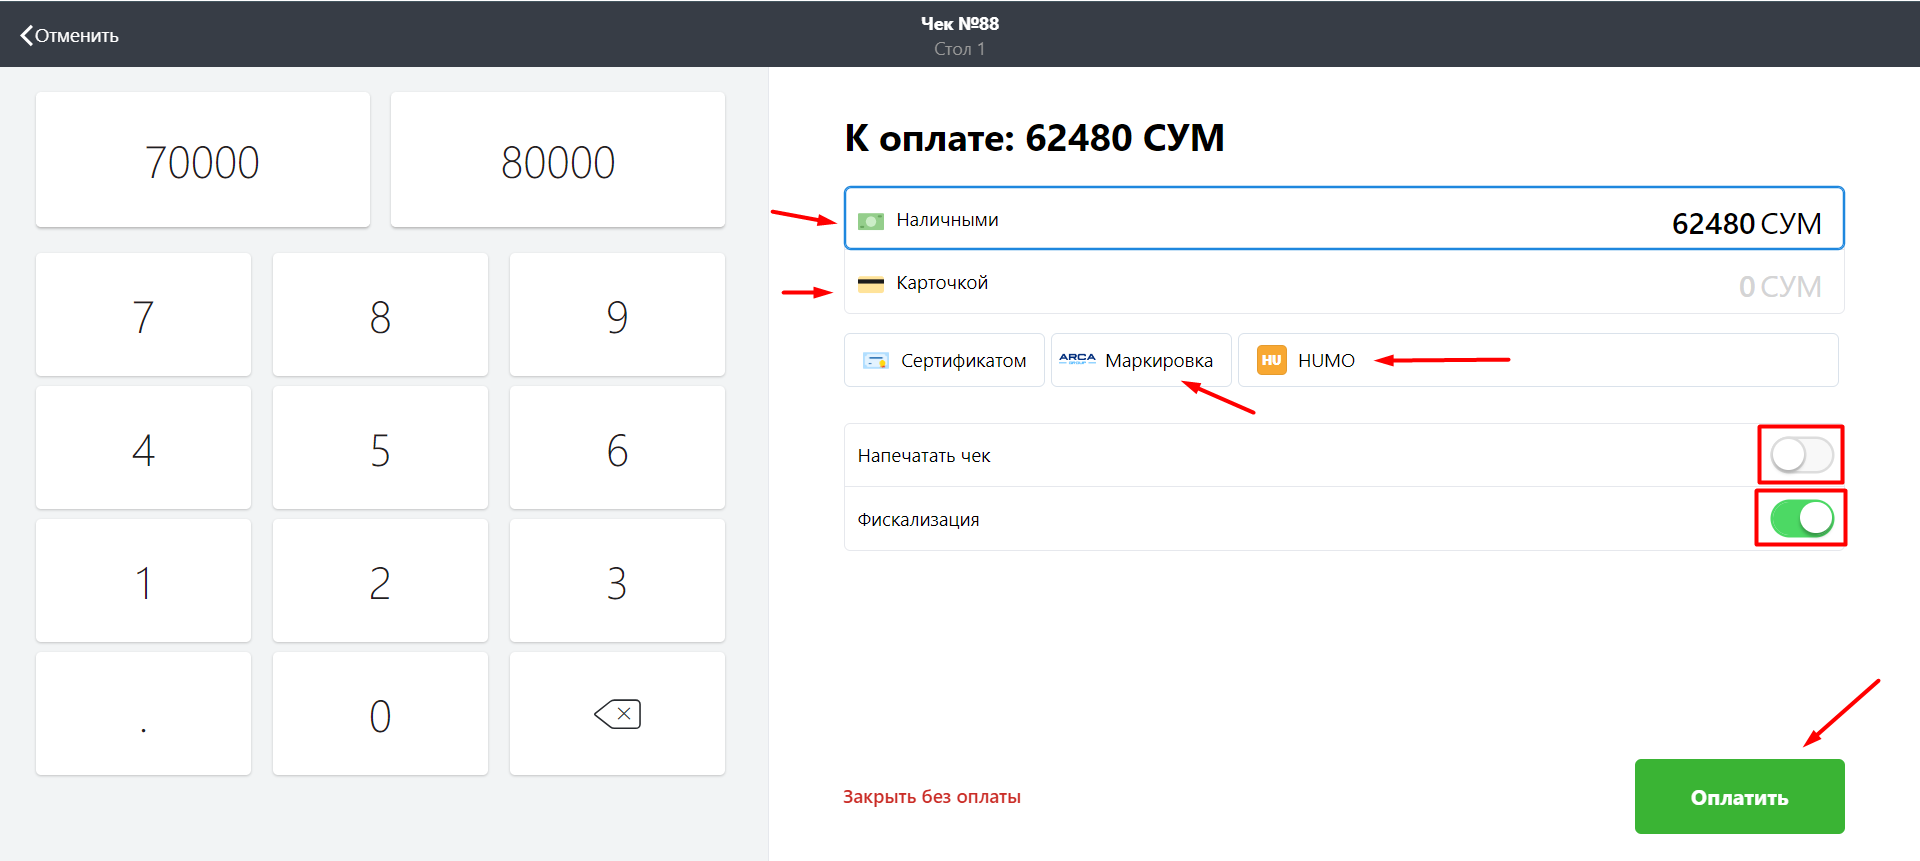
Task: Click the back chevron icon beside Отменить
Action: (26, 35)
